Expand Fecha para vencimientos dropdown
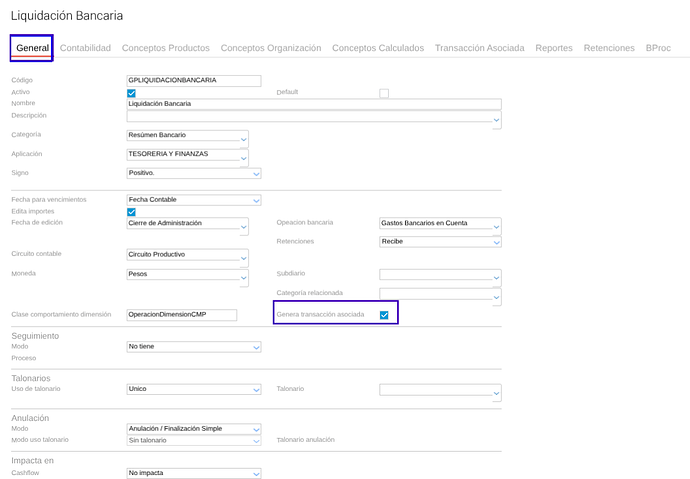Screen dimensions: 690x479 194,200
